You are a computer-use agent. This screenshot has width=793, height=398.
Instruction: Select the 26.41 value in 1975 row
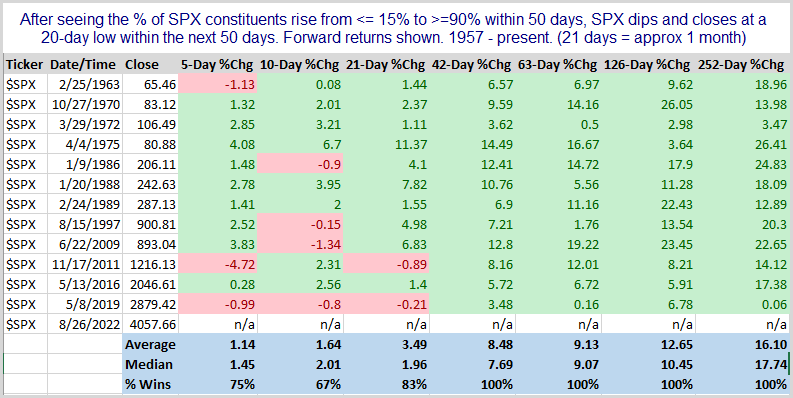pyautogui.click(x=740, y=145)
